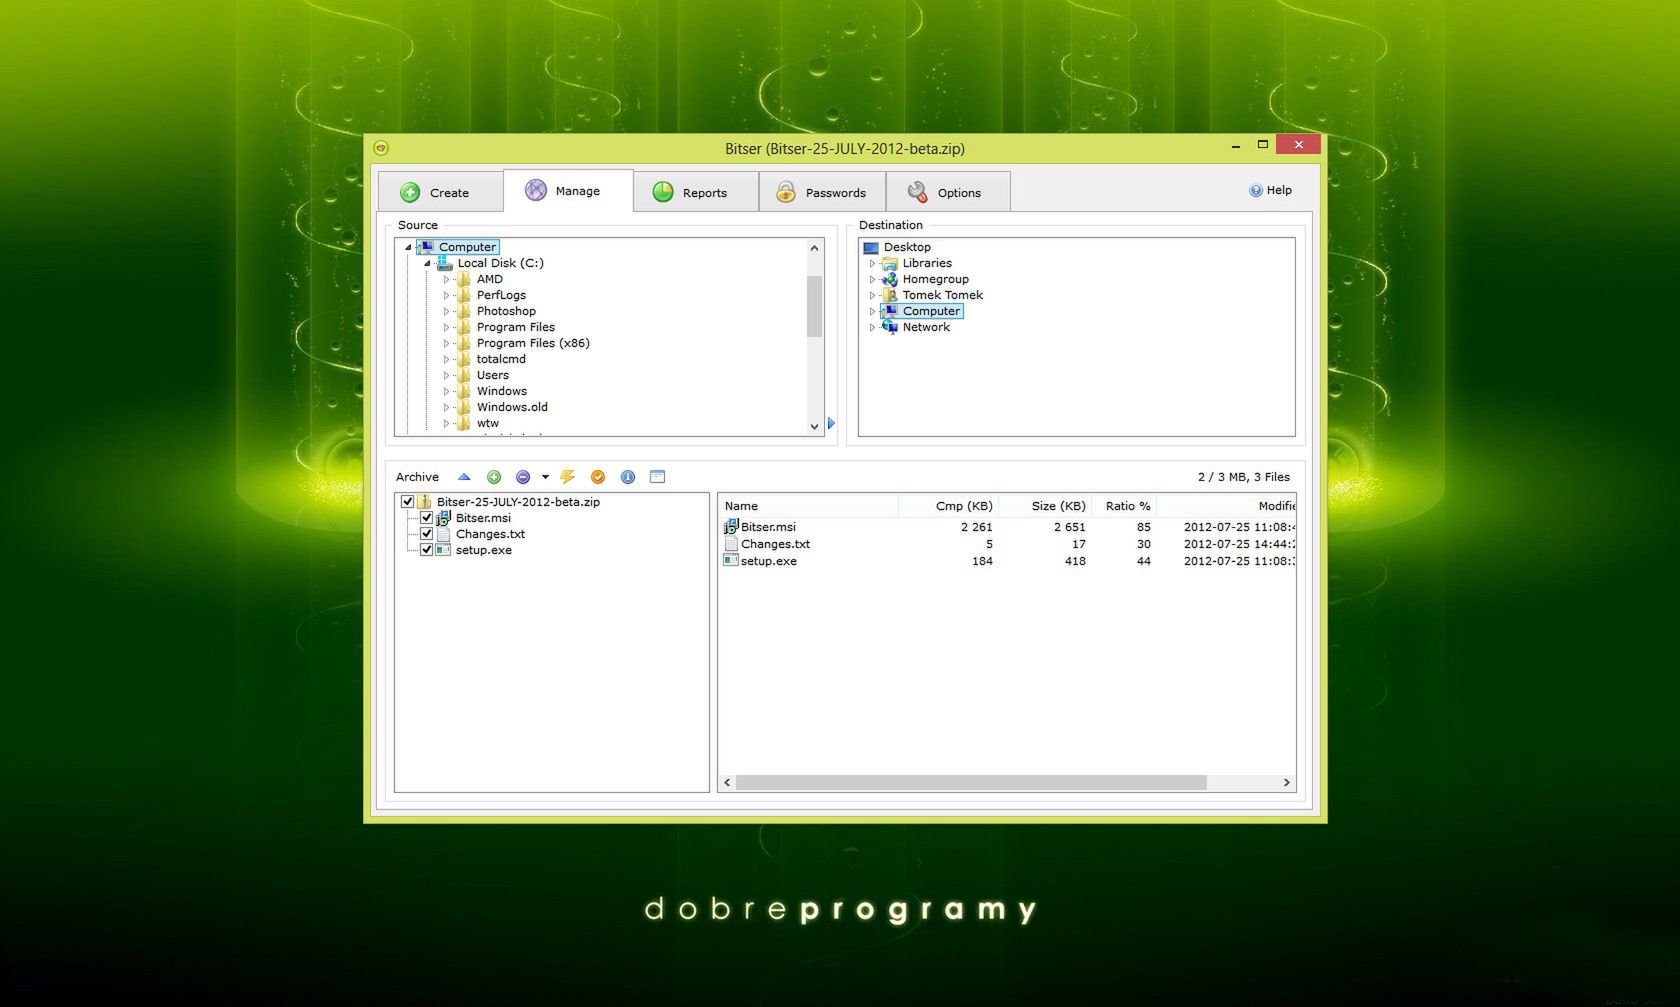Screen dimensions: 1680x1007
Task: Click the Network icon in Destination
Action: click(x=890, y=327)
